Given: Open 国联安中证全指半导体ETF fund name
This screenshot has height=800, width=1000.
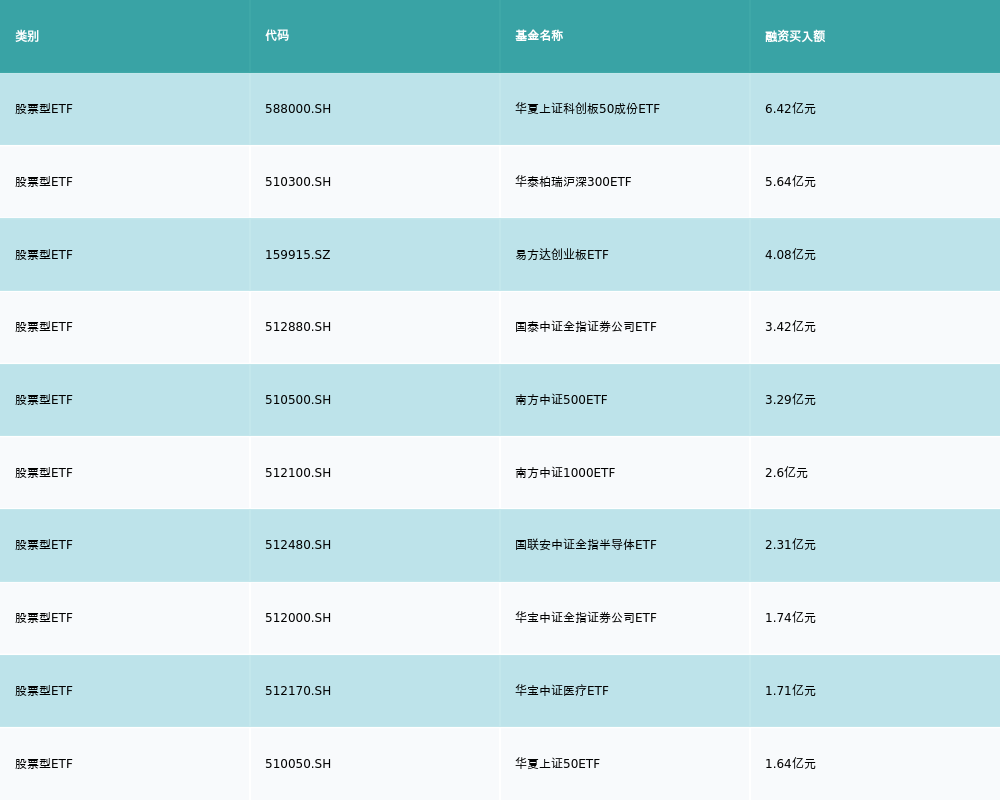Looking at the screenshot, I should click(x=585, y=545).
